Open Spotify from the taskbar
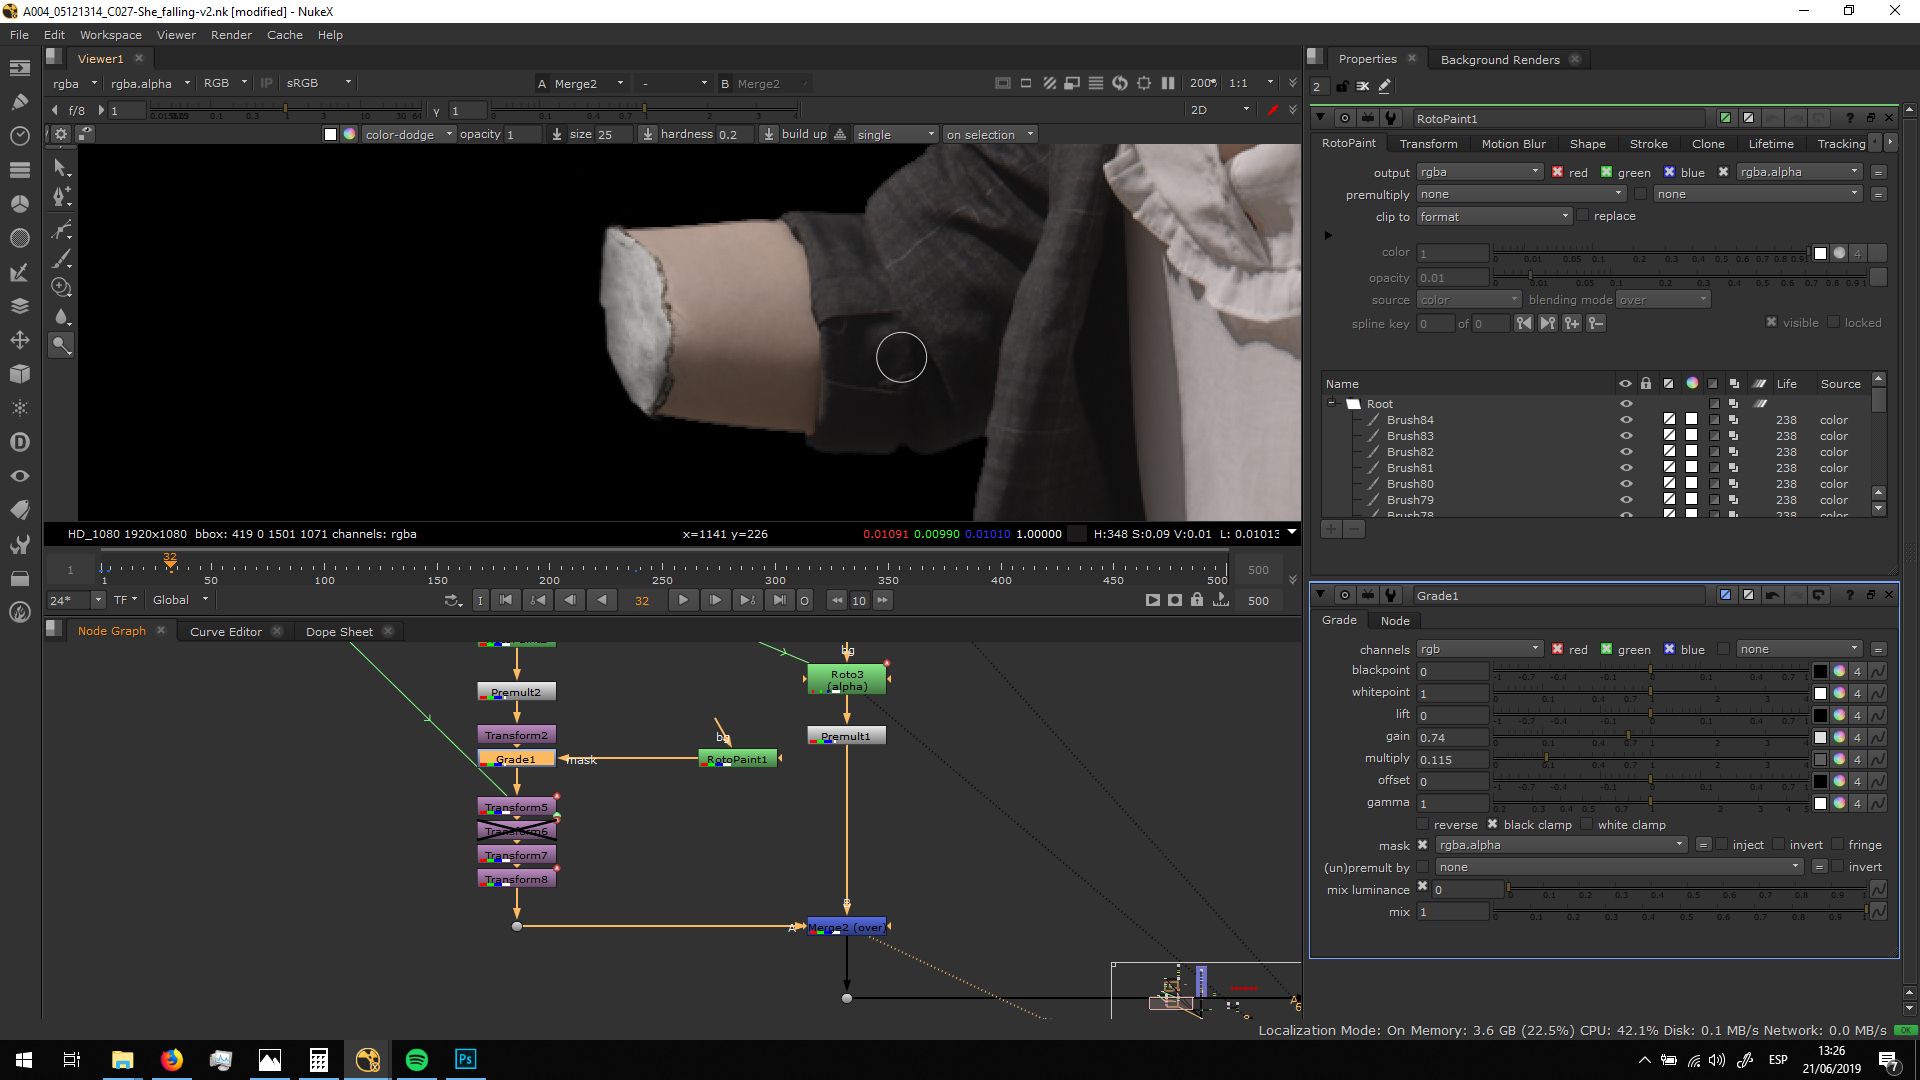 (417, 1060)
